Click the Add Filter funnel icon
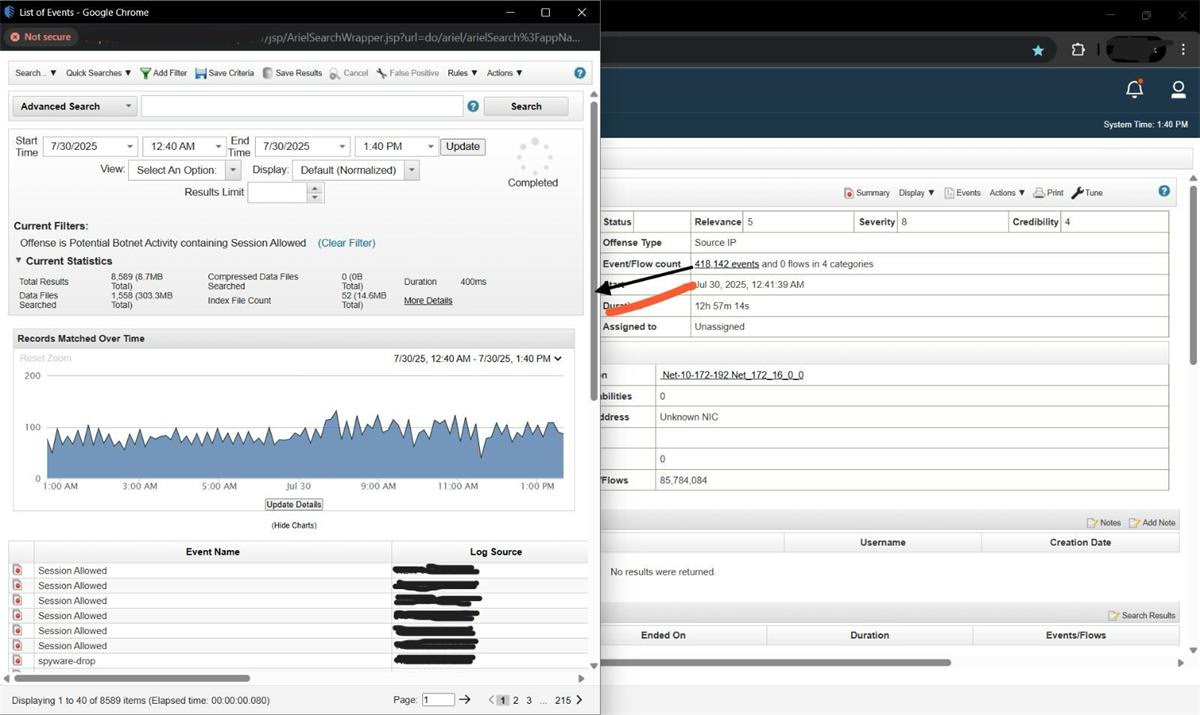1200x715 pixels. tap(146, 73)
